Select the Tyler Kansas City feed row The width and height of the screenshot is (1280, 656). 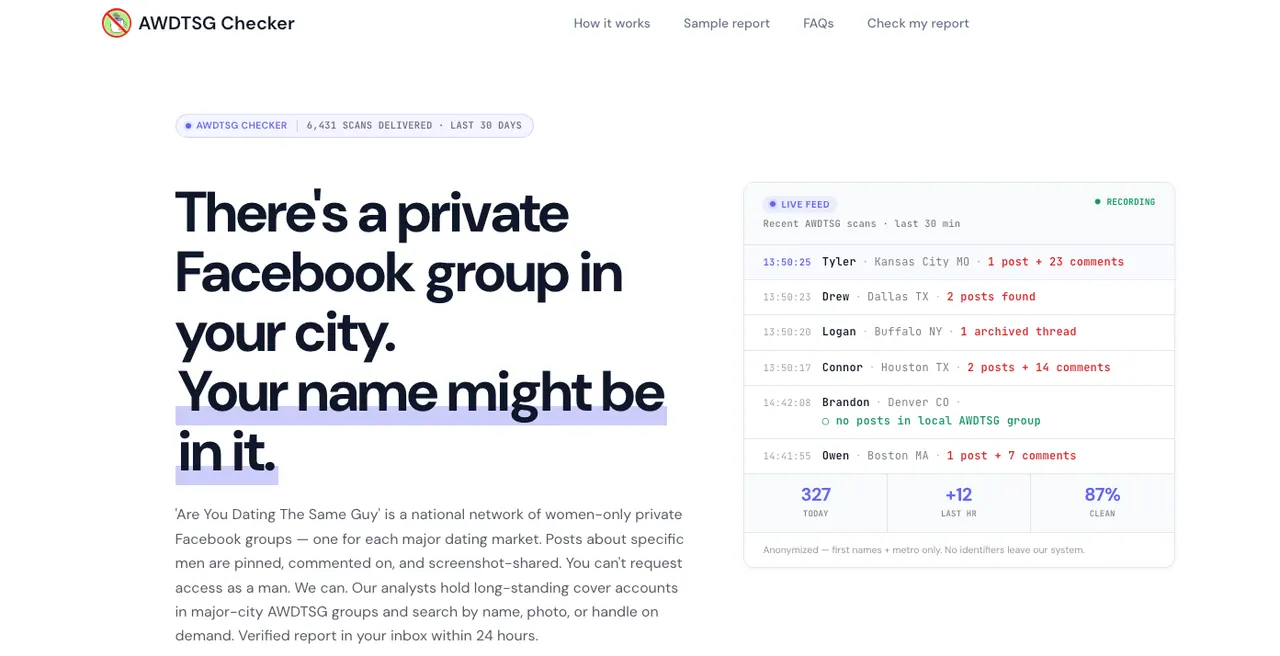click(959, 262)
